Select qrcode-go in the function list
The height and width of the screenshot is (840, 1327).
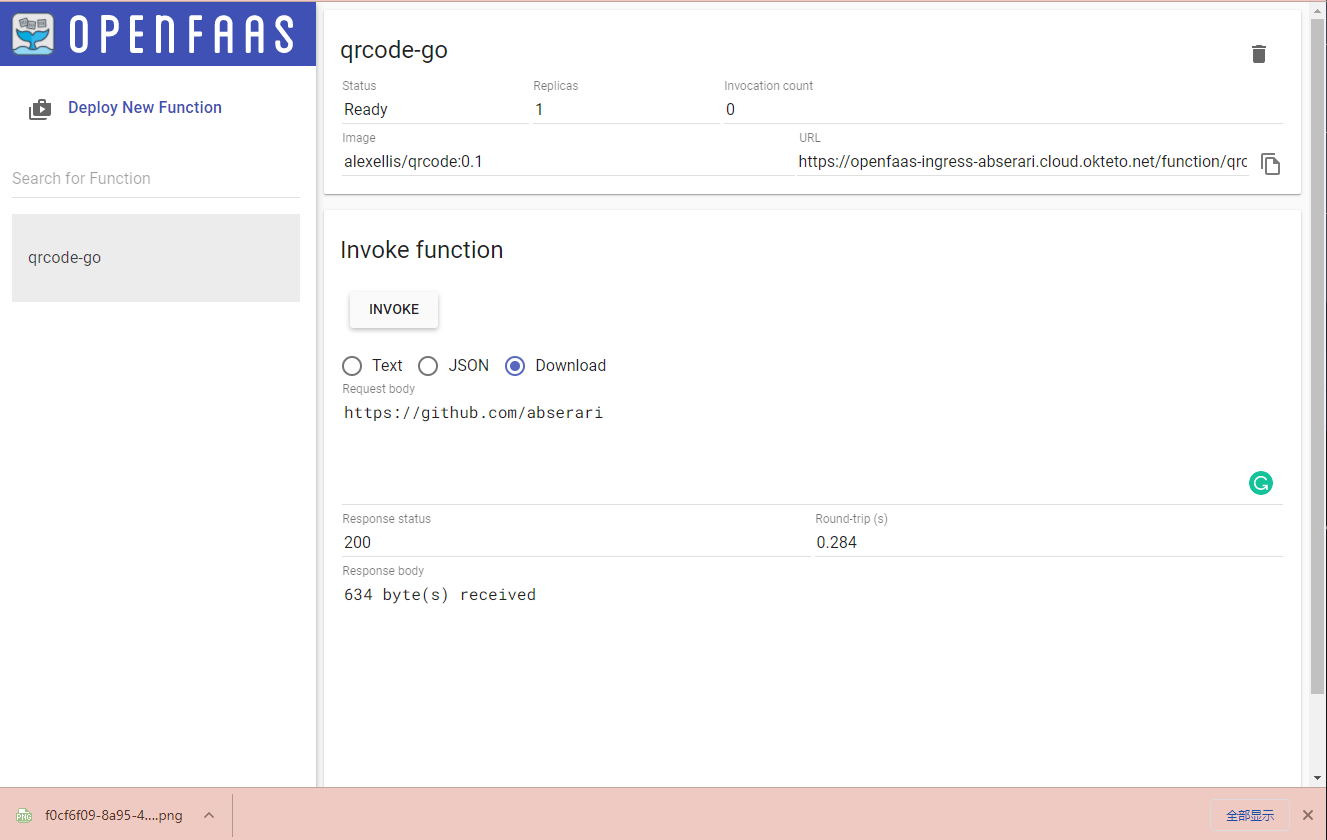[156, 258]
